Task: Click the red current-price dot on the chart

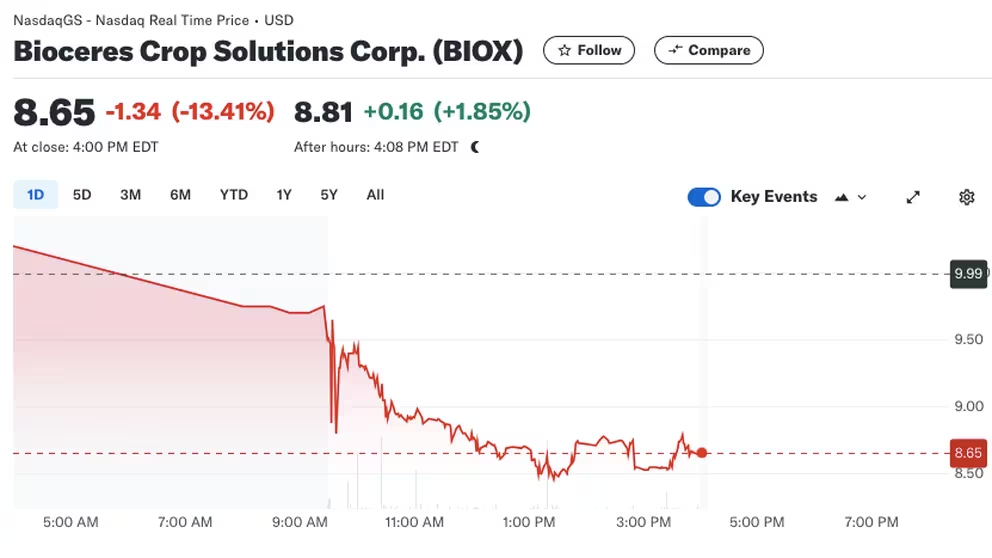Action: coord(702,453)
